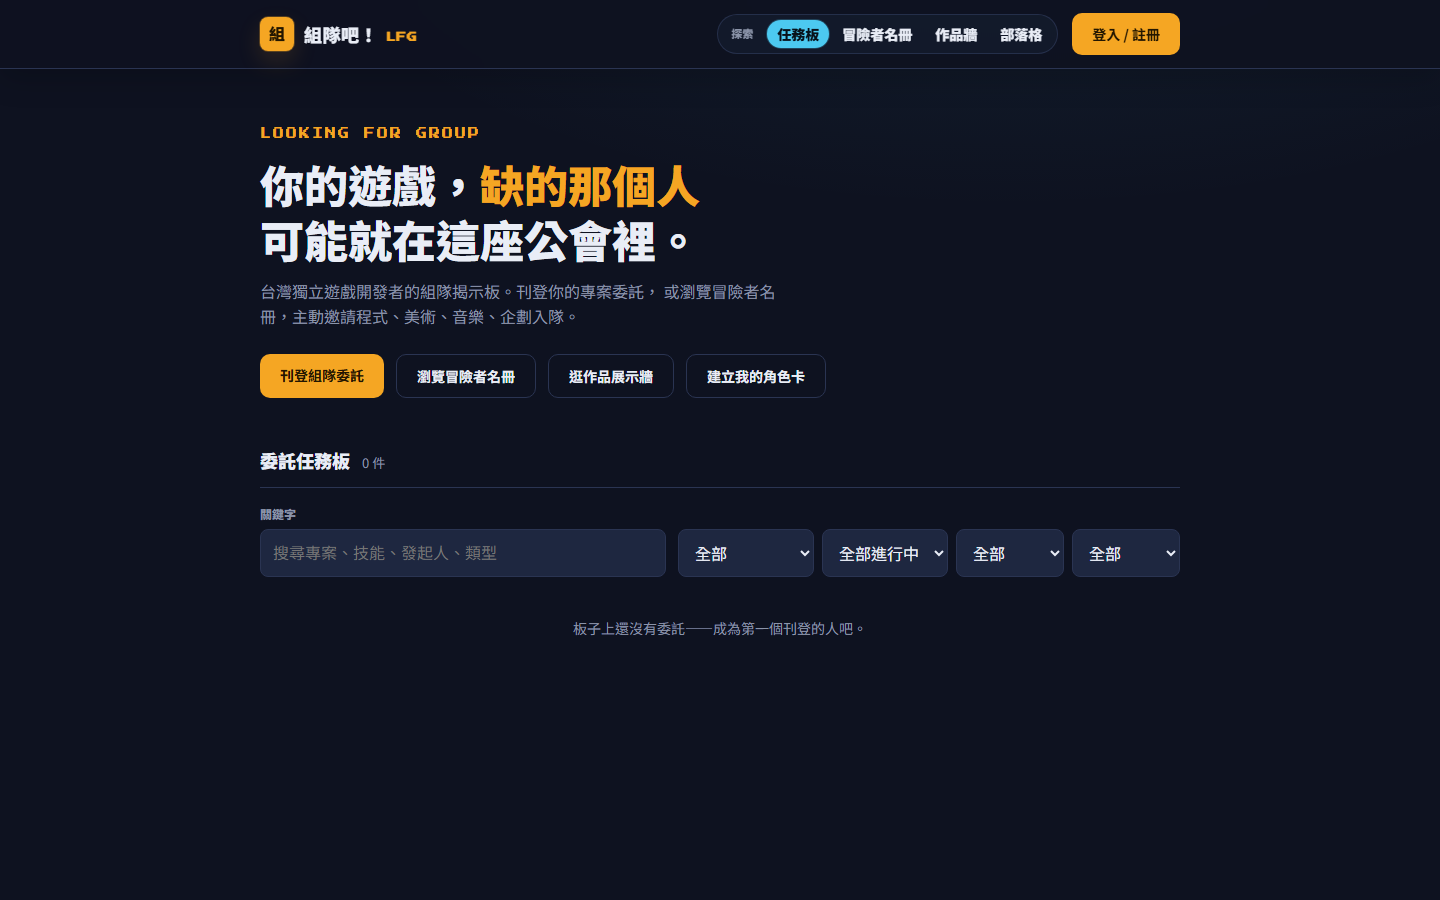Click the LOOKING FOR GROUP tagline

(369, 132)
